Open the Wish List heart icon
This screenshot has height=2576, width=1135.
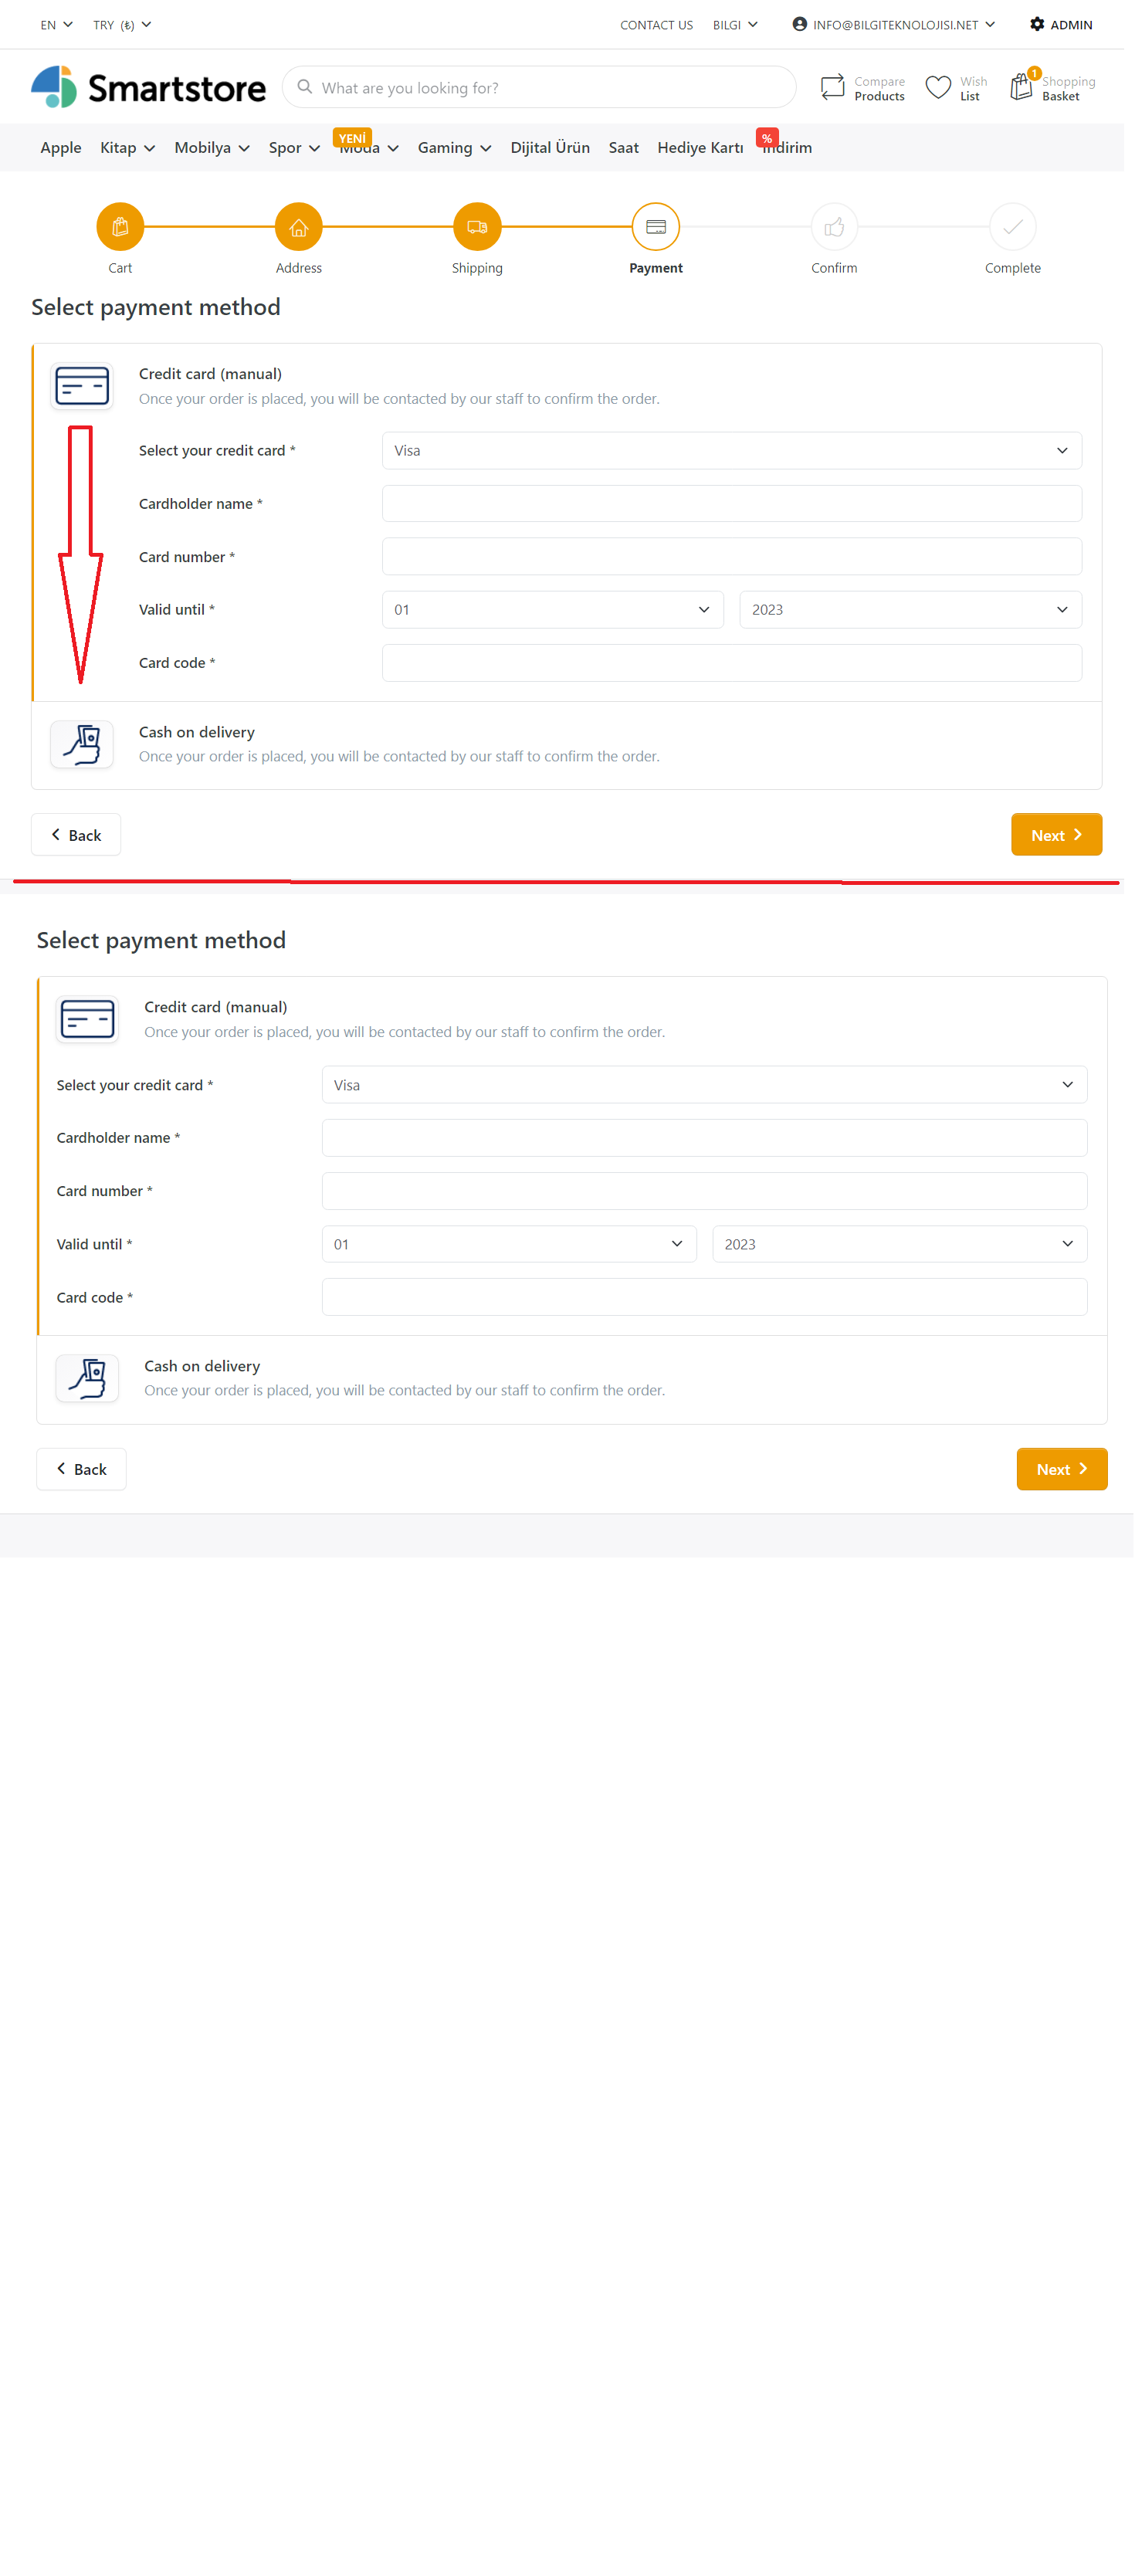point(938,88)
